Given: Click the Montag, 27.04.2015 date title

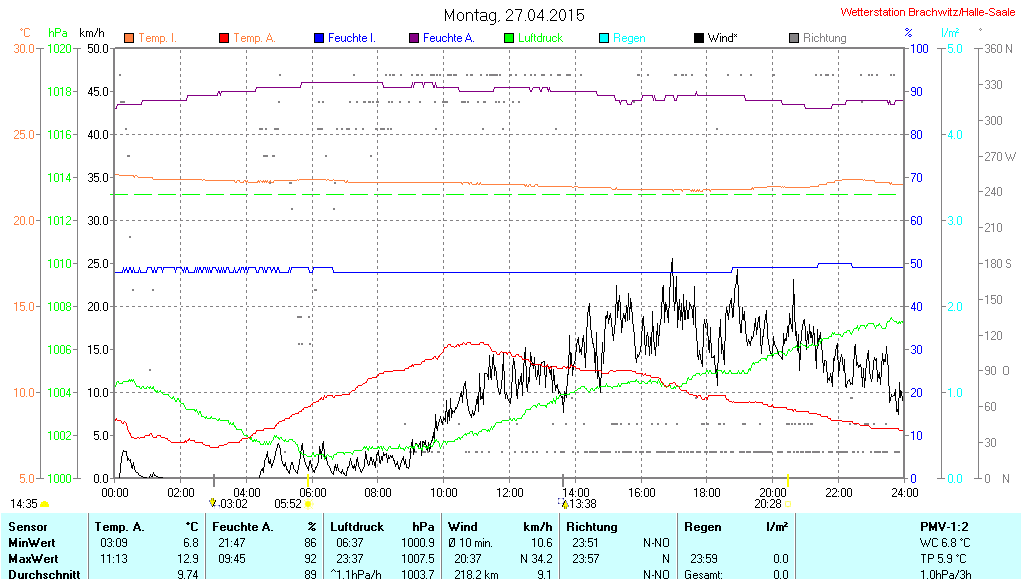Looking at the screenshot, I should (514, 15).
